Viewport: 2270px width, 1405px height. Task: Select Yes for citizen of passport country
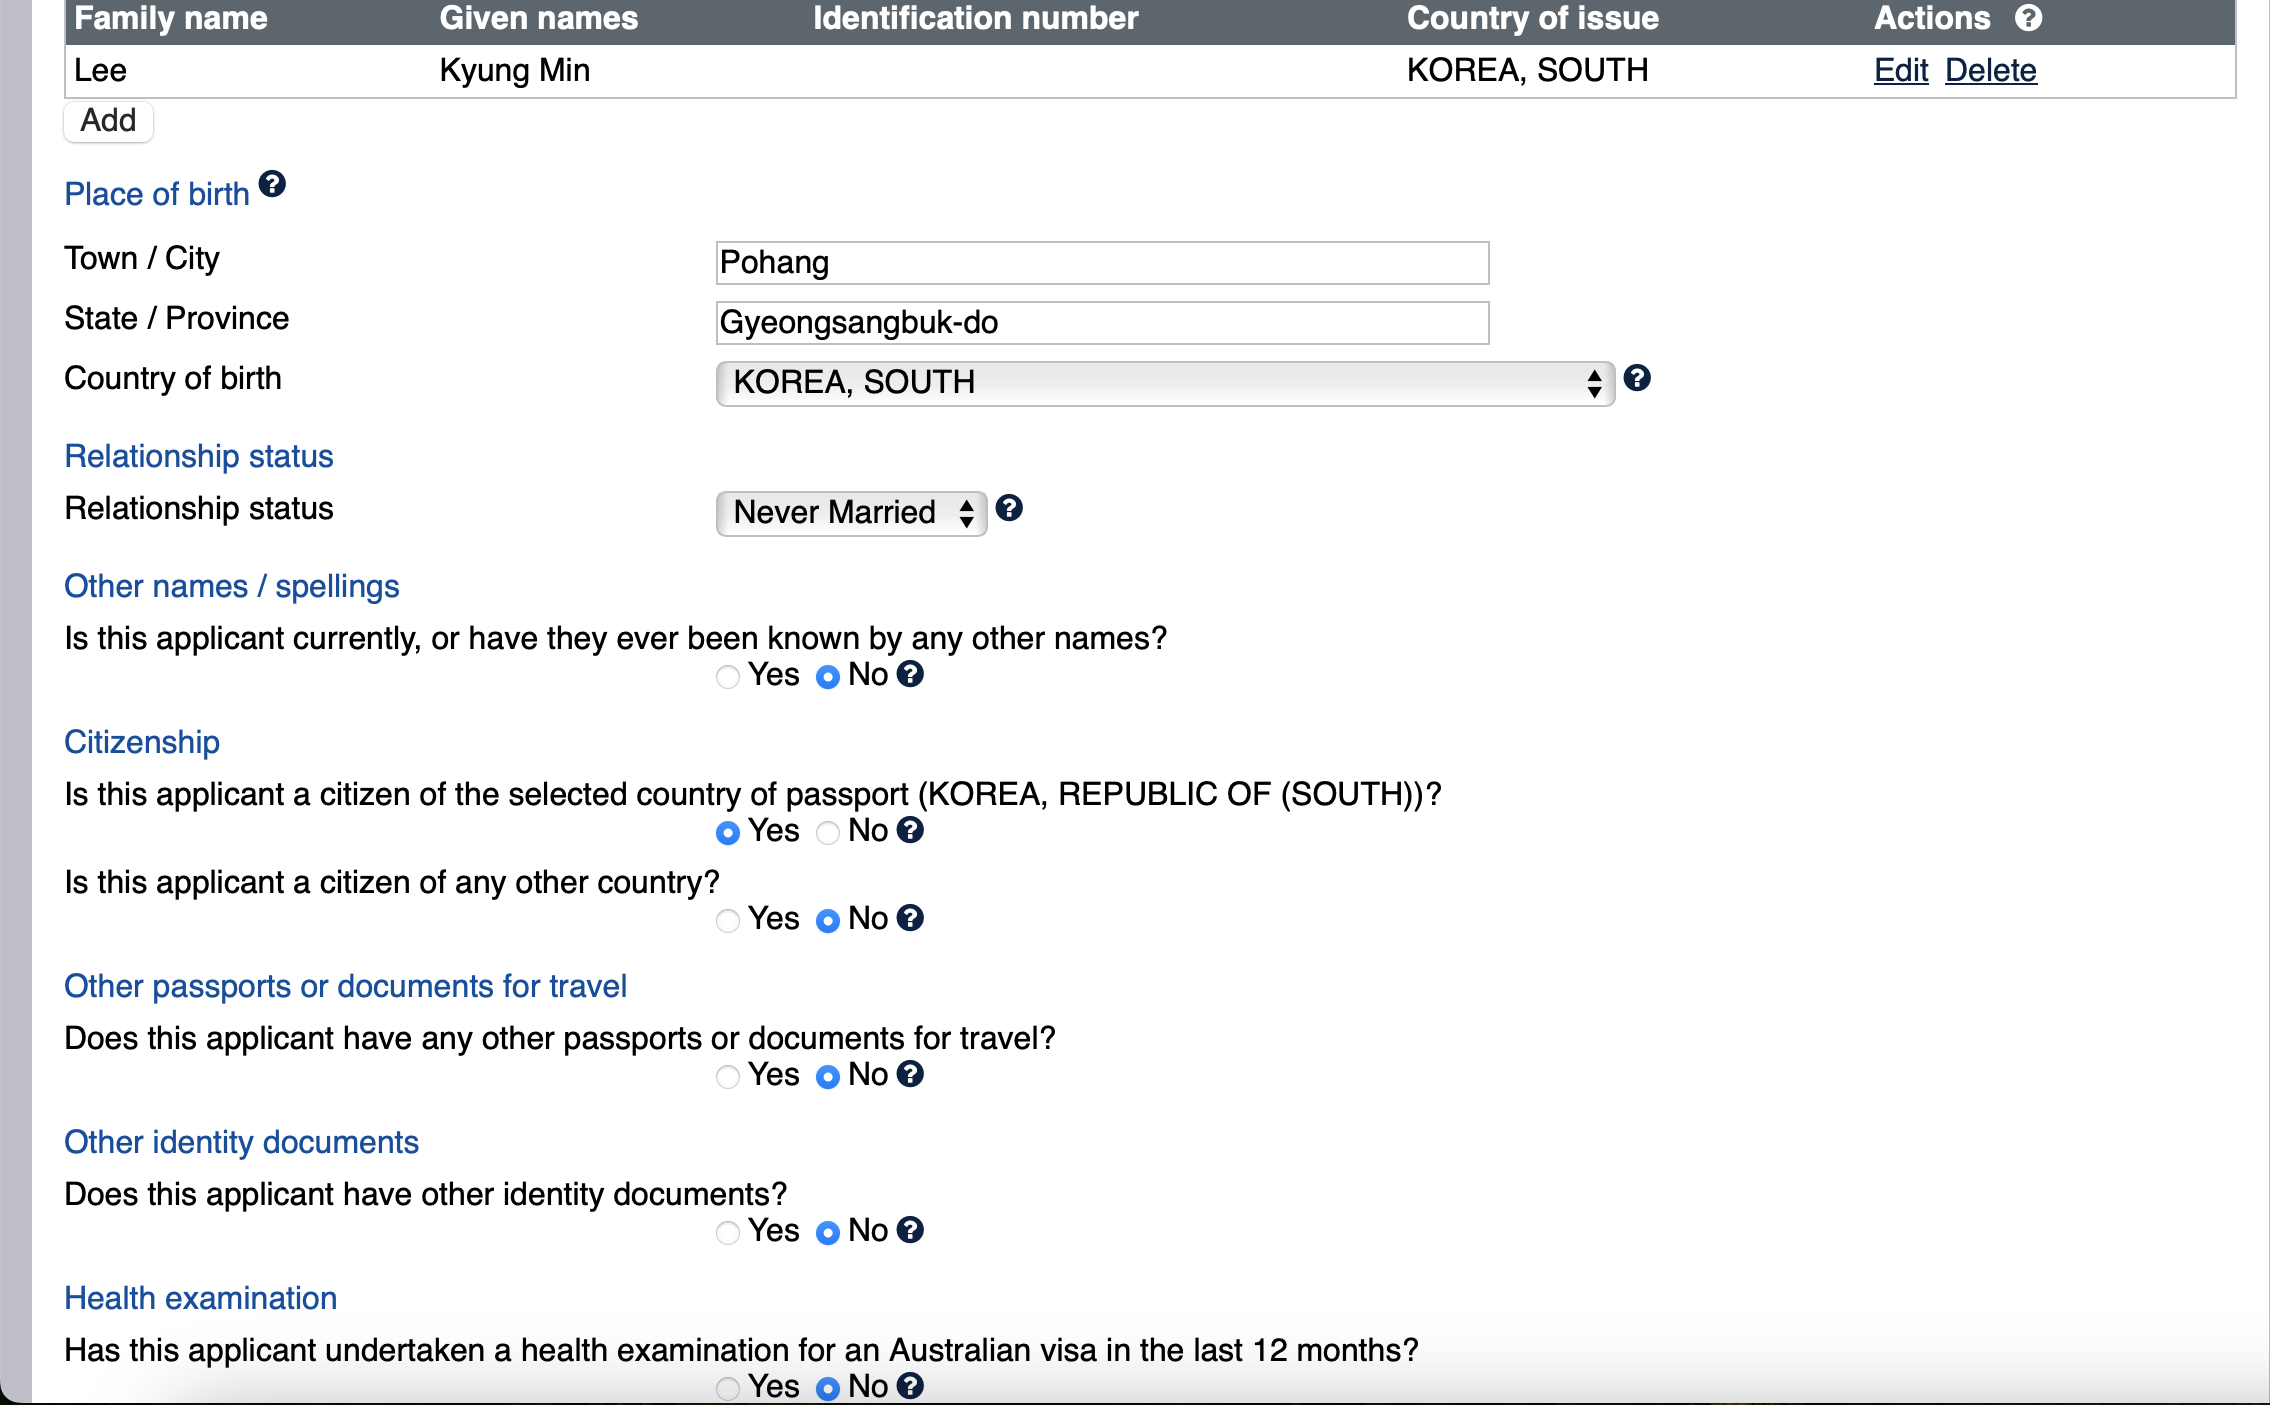click(x=728, y=833)
